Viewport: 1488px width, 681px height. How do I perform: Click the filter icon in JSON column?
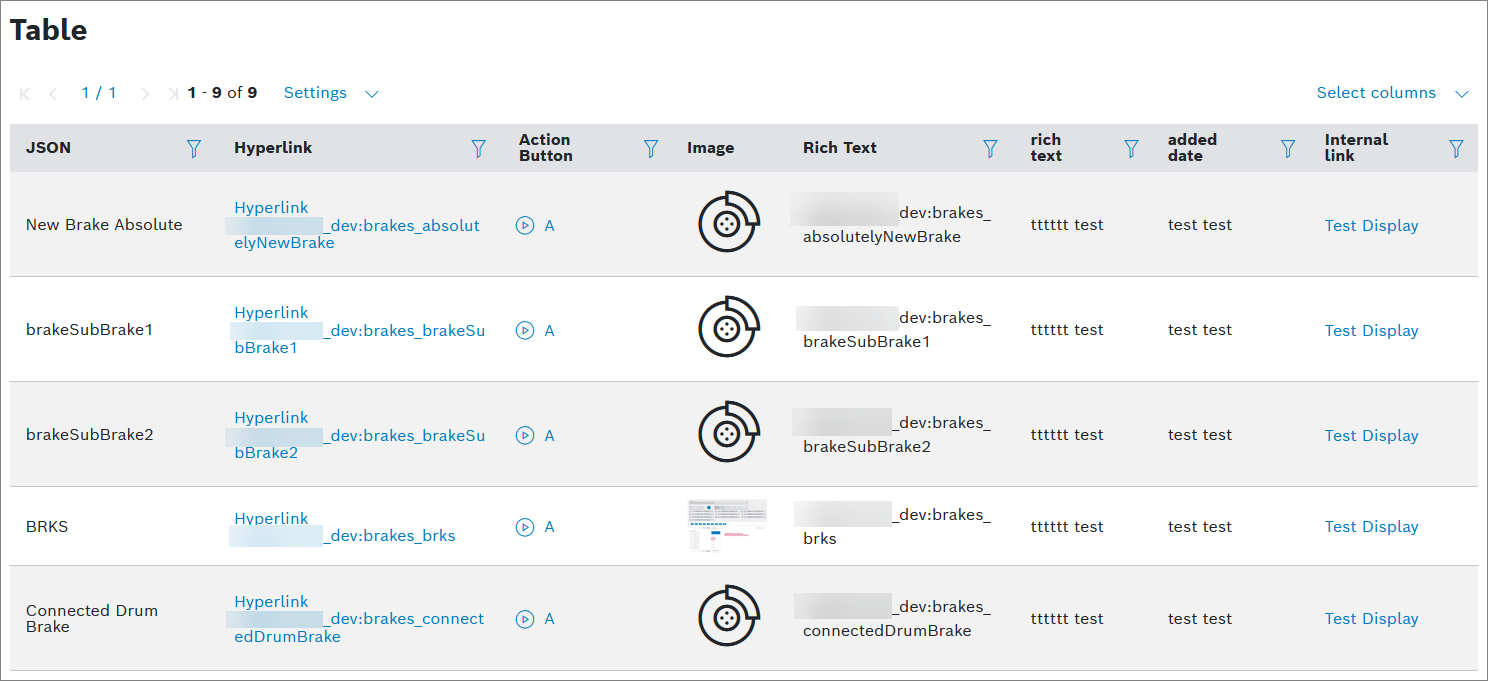[x=194, y=149]
